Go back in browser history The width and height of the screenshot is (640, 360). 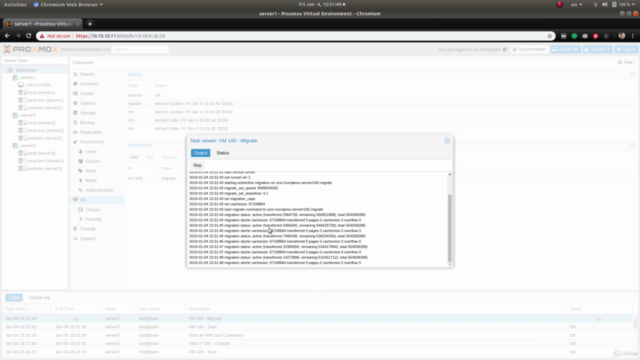pos(7,36)
